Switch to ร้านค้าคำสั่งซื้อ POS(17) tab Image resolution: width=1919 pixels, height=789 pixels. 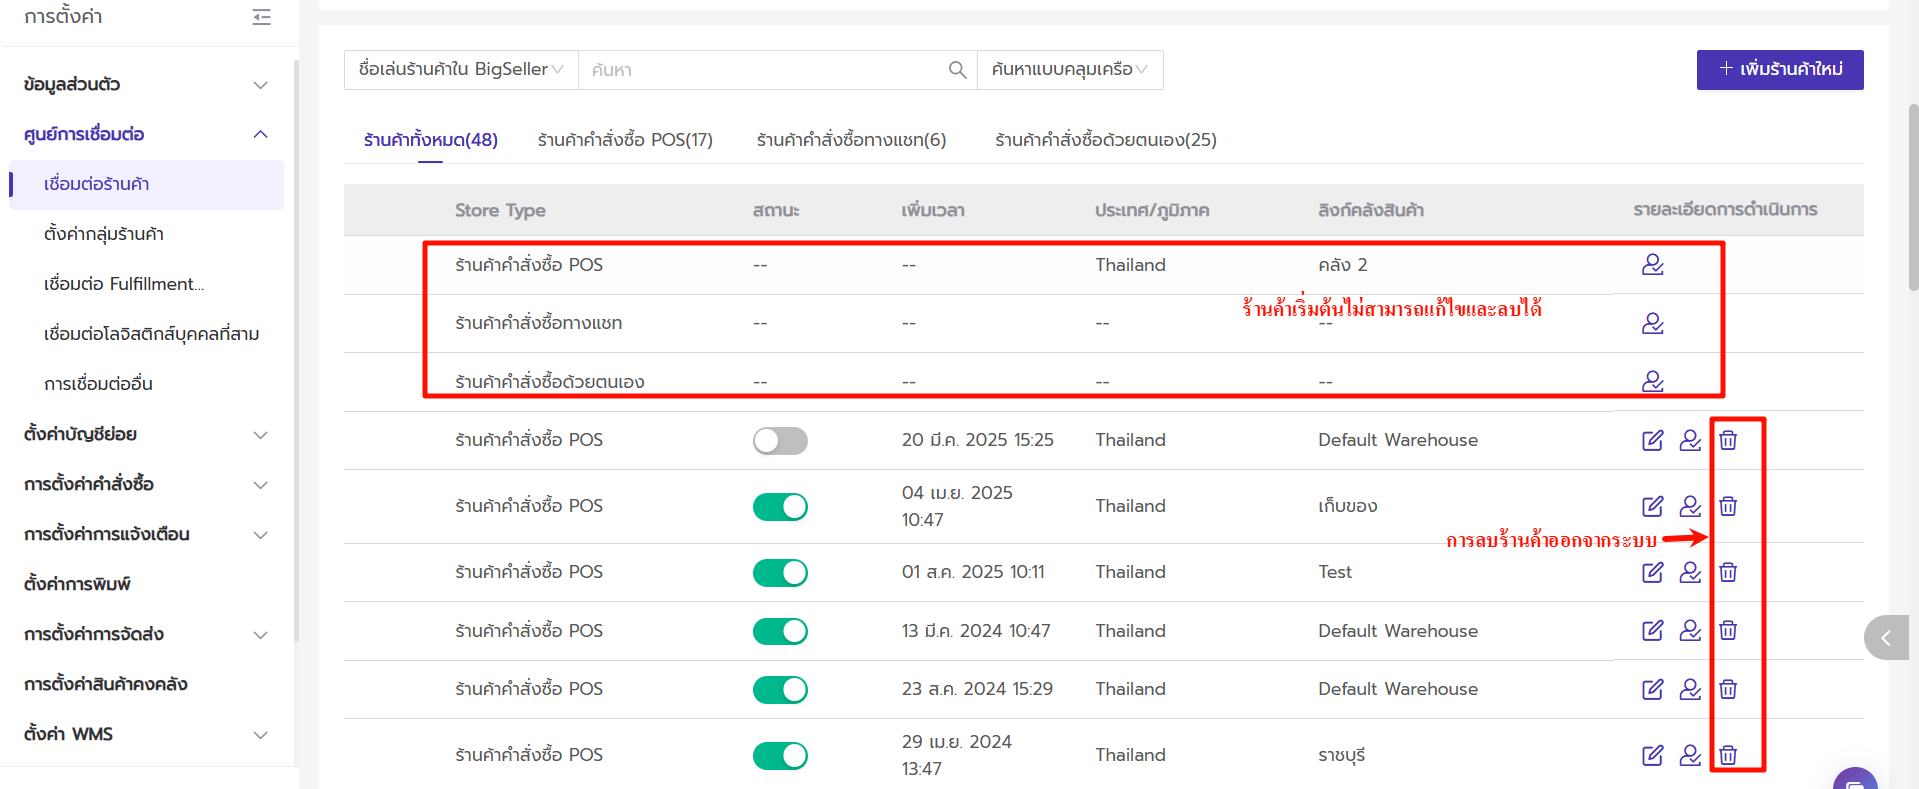pyautogui.click(x=625, y=140)
